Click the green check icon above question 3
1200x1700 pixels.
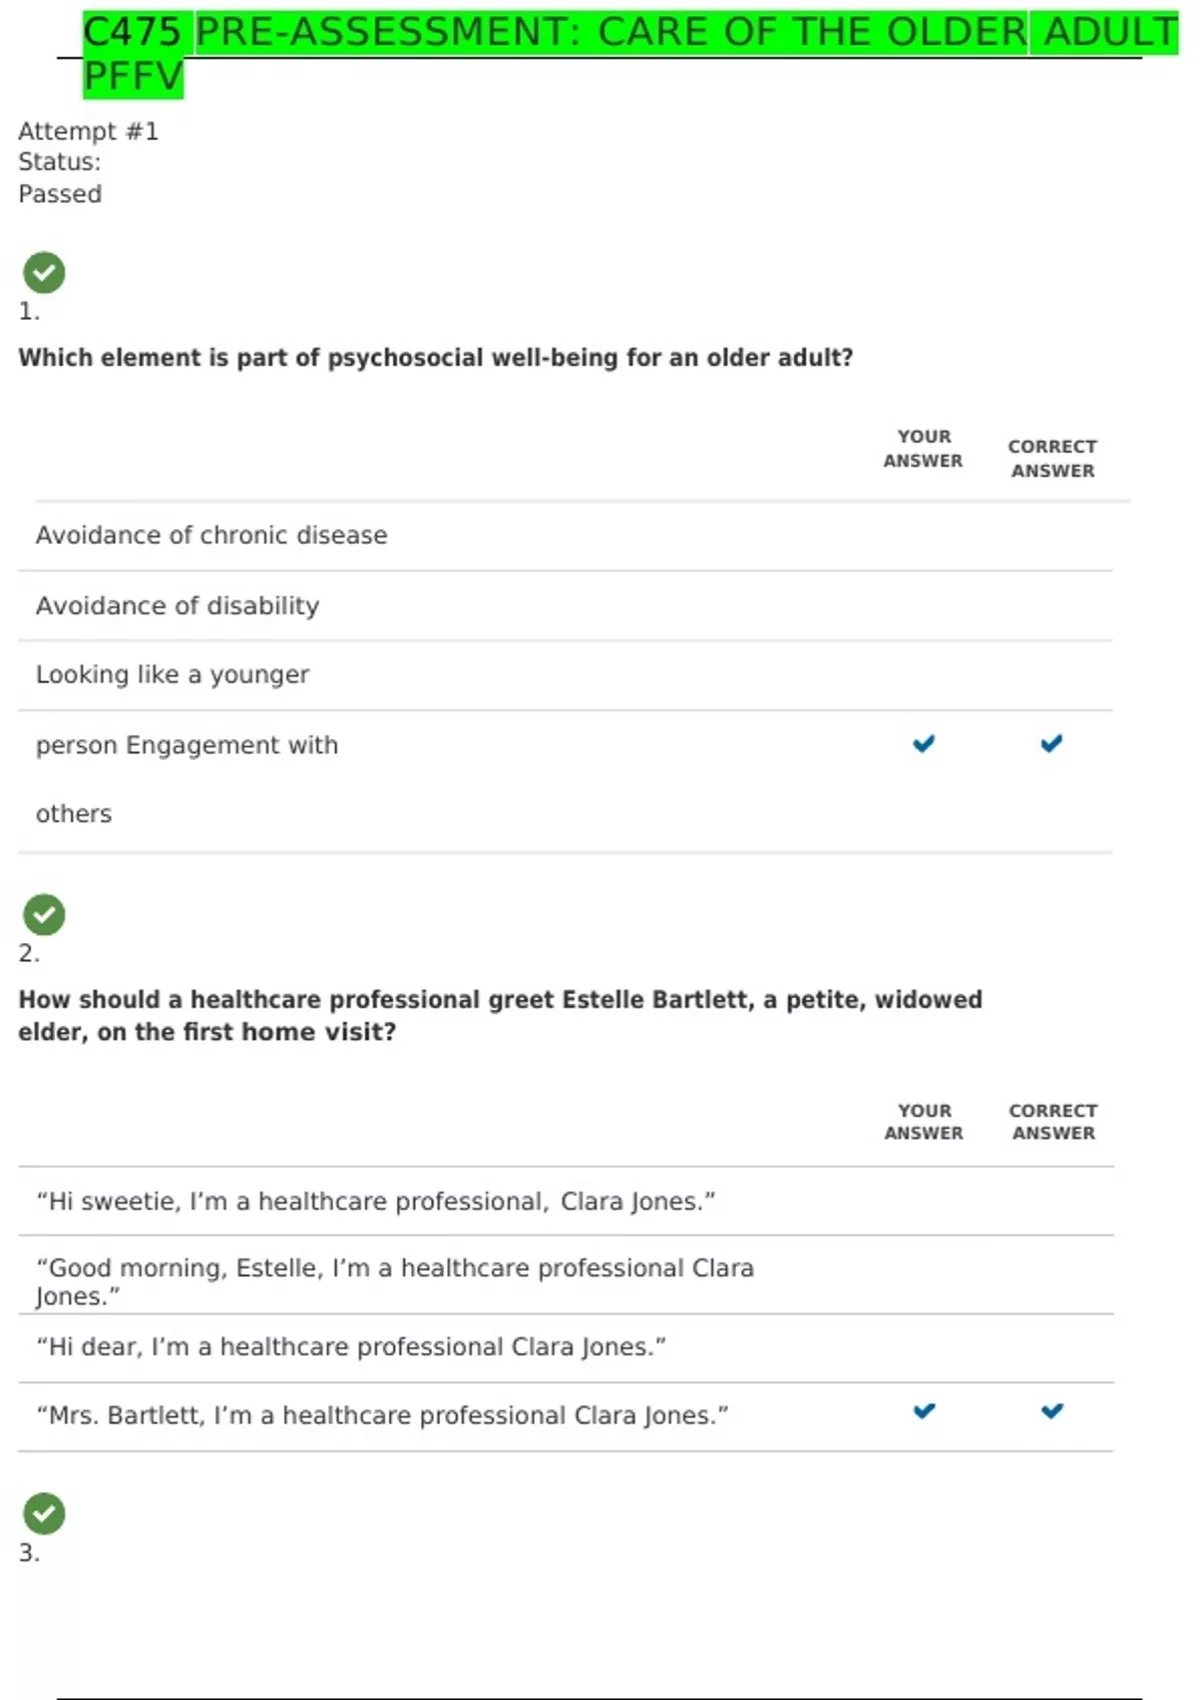point(44,1513)
